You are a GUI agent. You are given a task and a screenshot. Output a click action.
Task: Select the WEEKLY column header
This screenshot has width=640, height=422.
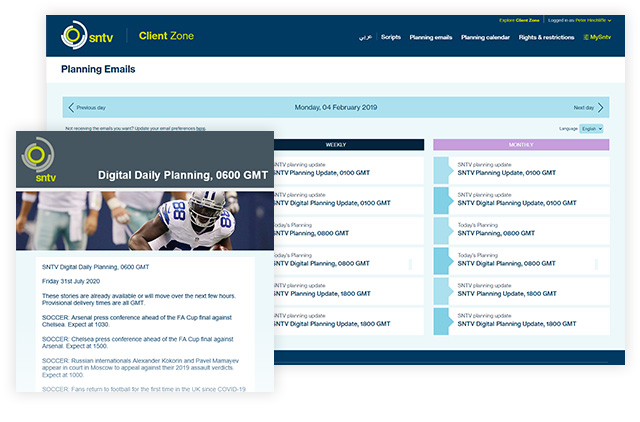(336, 145)
